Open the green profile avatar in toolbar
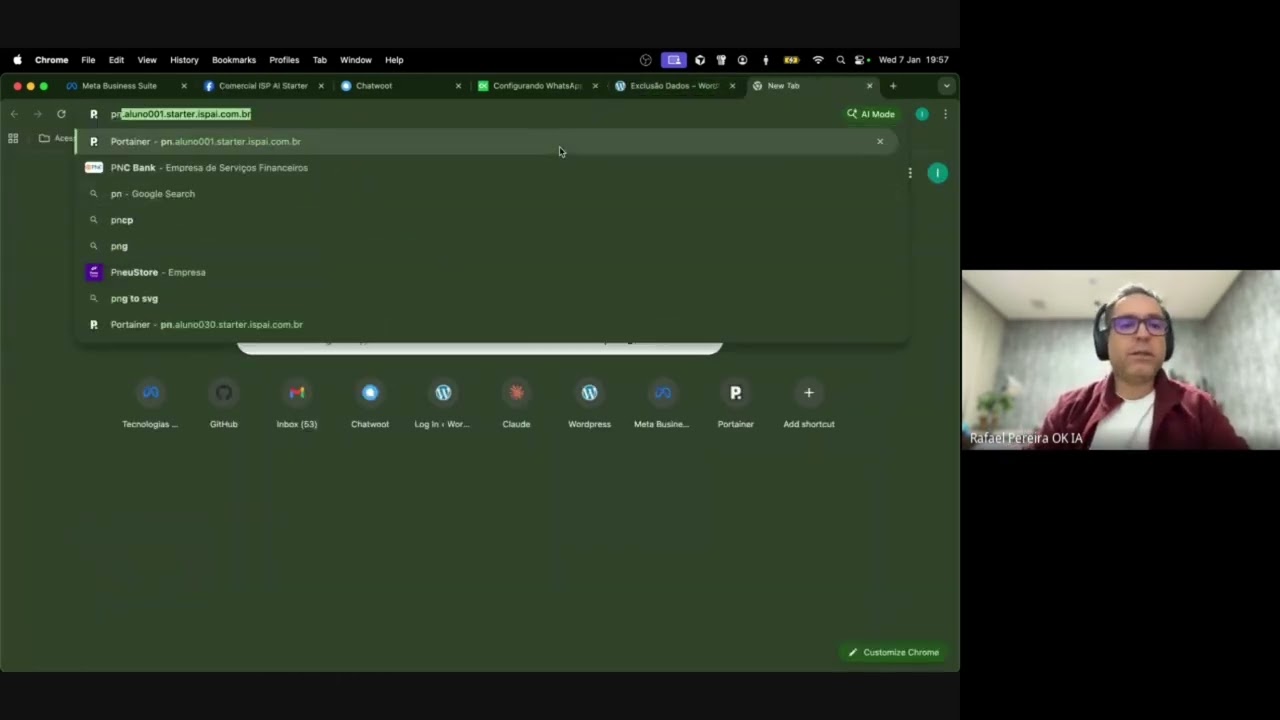Image resolution: width=1280 pixels, height=720 pixels. [922, 114]
